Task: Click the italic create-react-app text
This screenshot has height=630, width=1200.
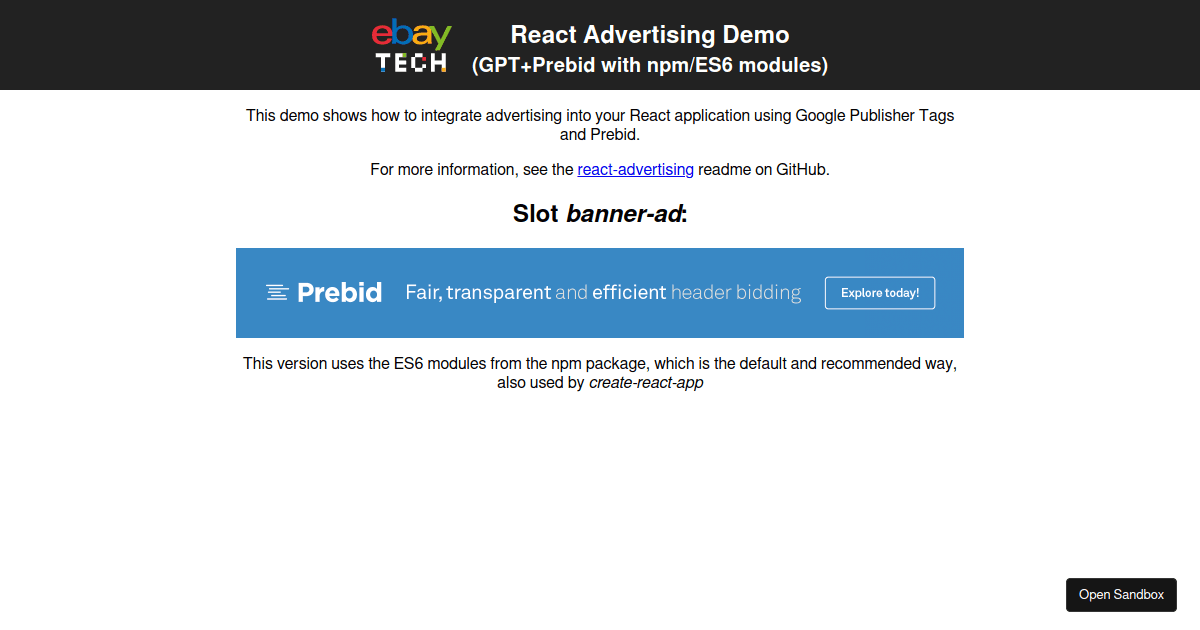Action: pos(646,382)
